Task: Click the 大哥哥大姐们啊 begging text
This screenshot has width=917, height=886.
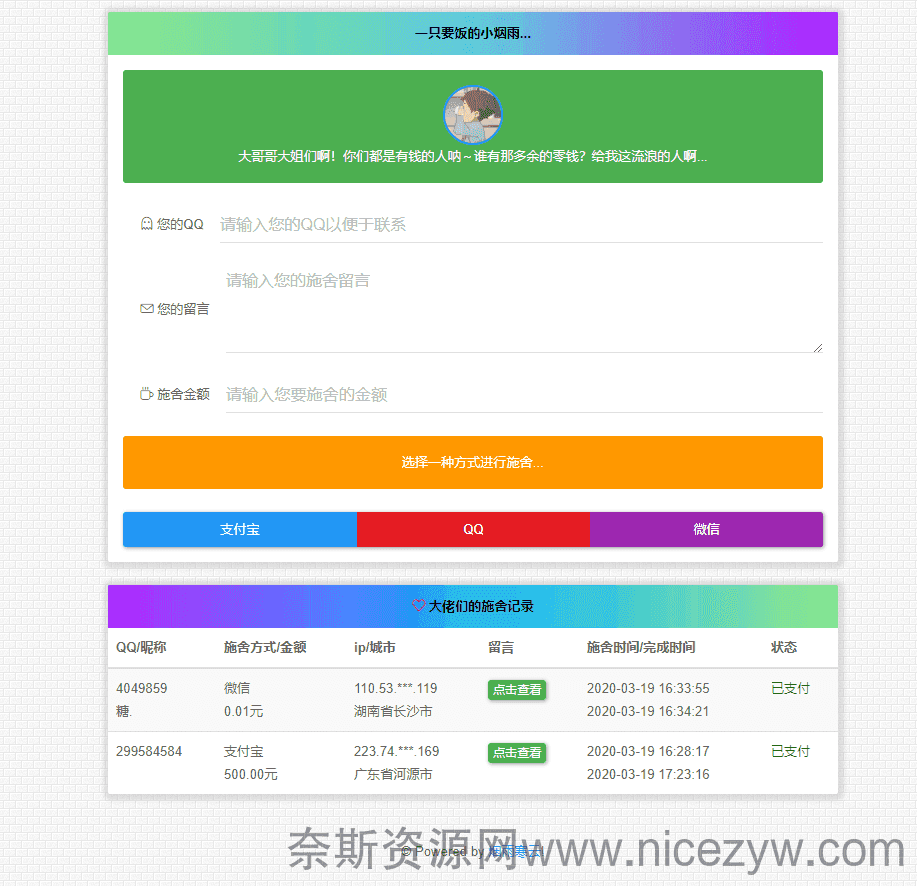Action: pyautogui.click(x=473, y=156)
